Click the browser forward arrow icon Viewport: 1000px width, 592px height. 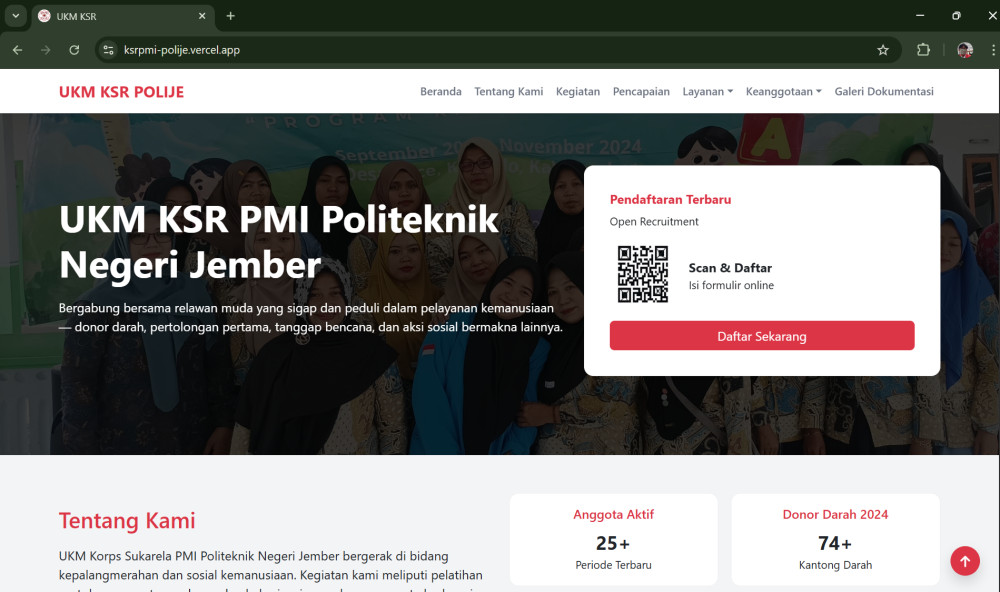pos(45,50)
